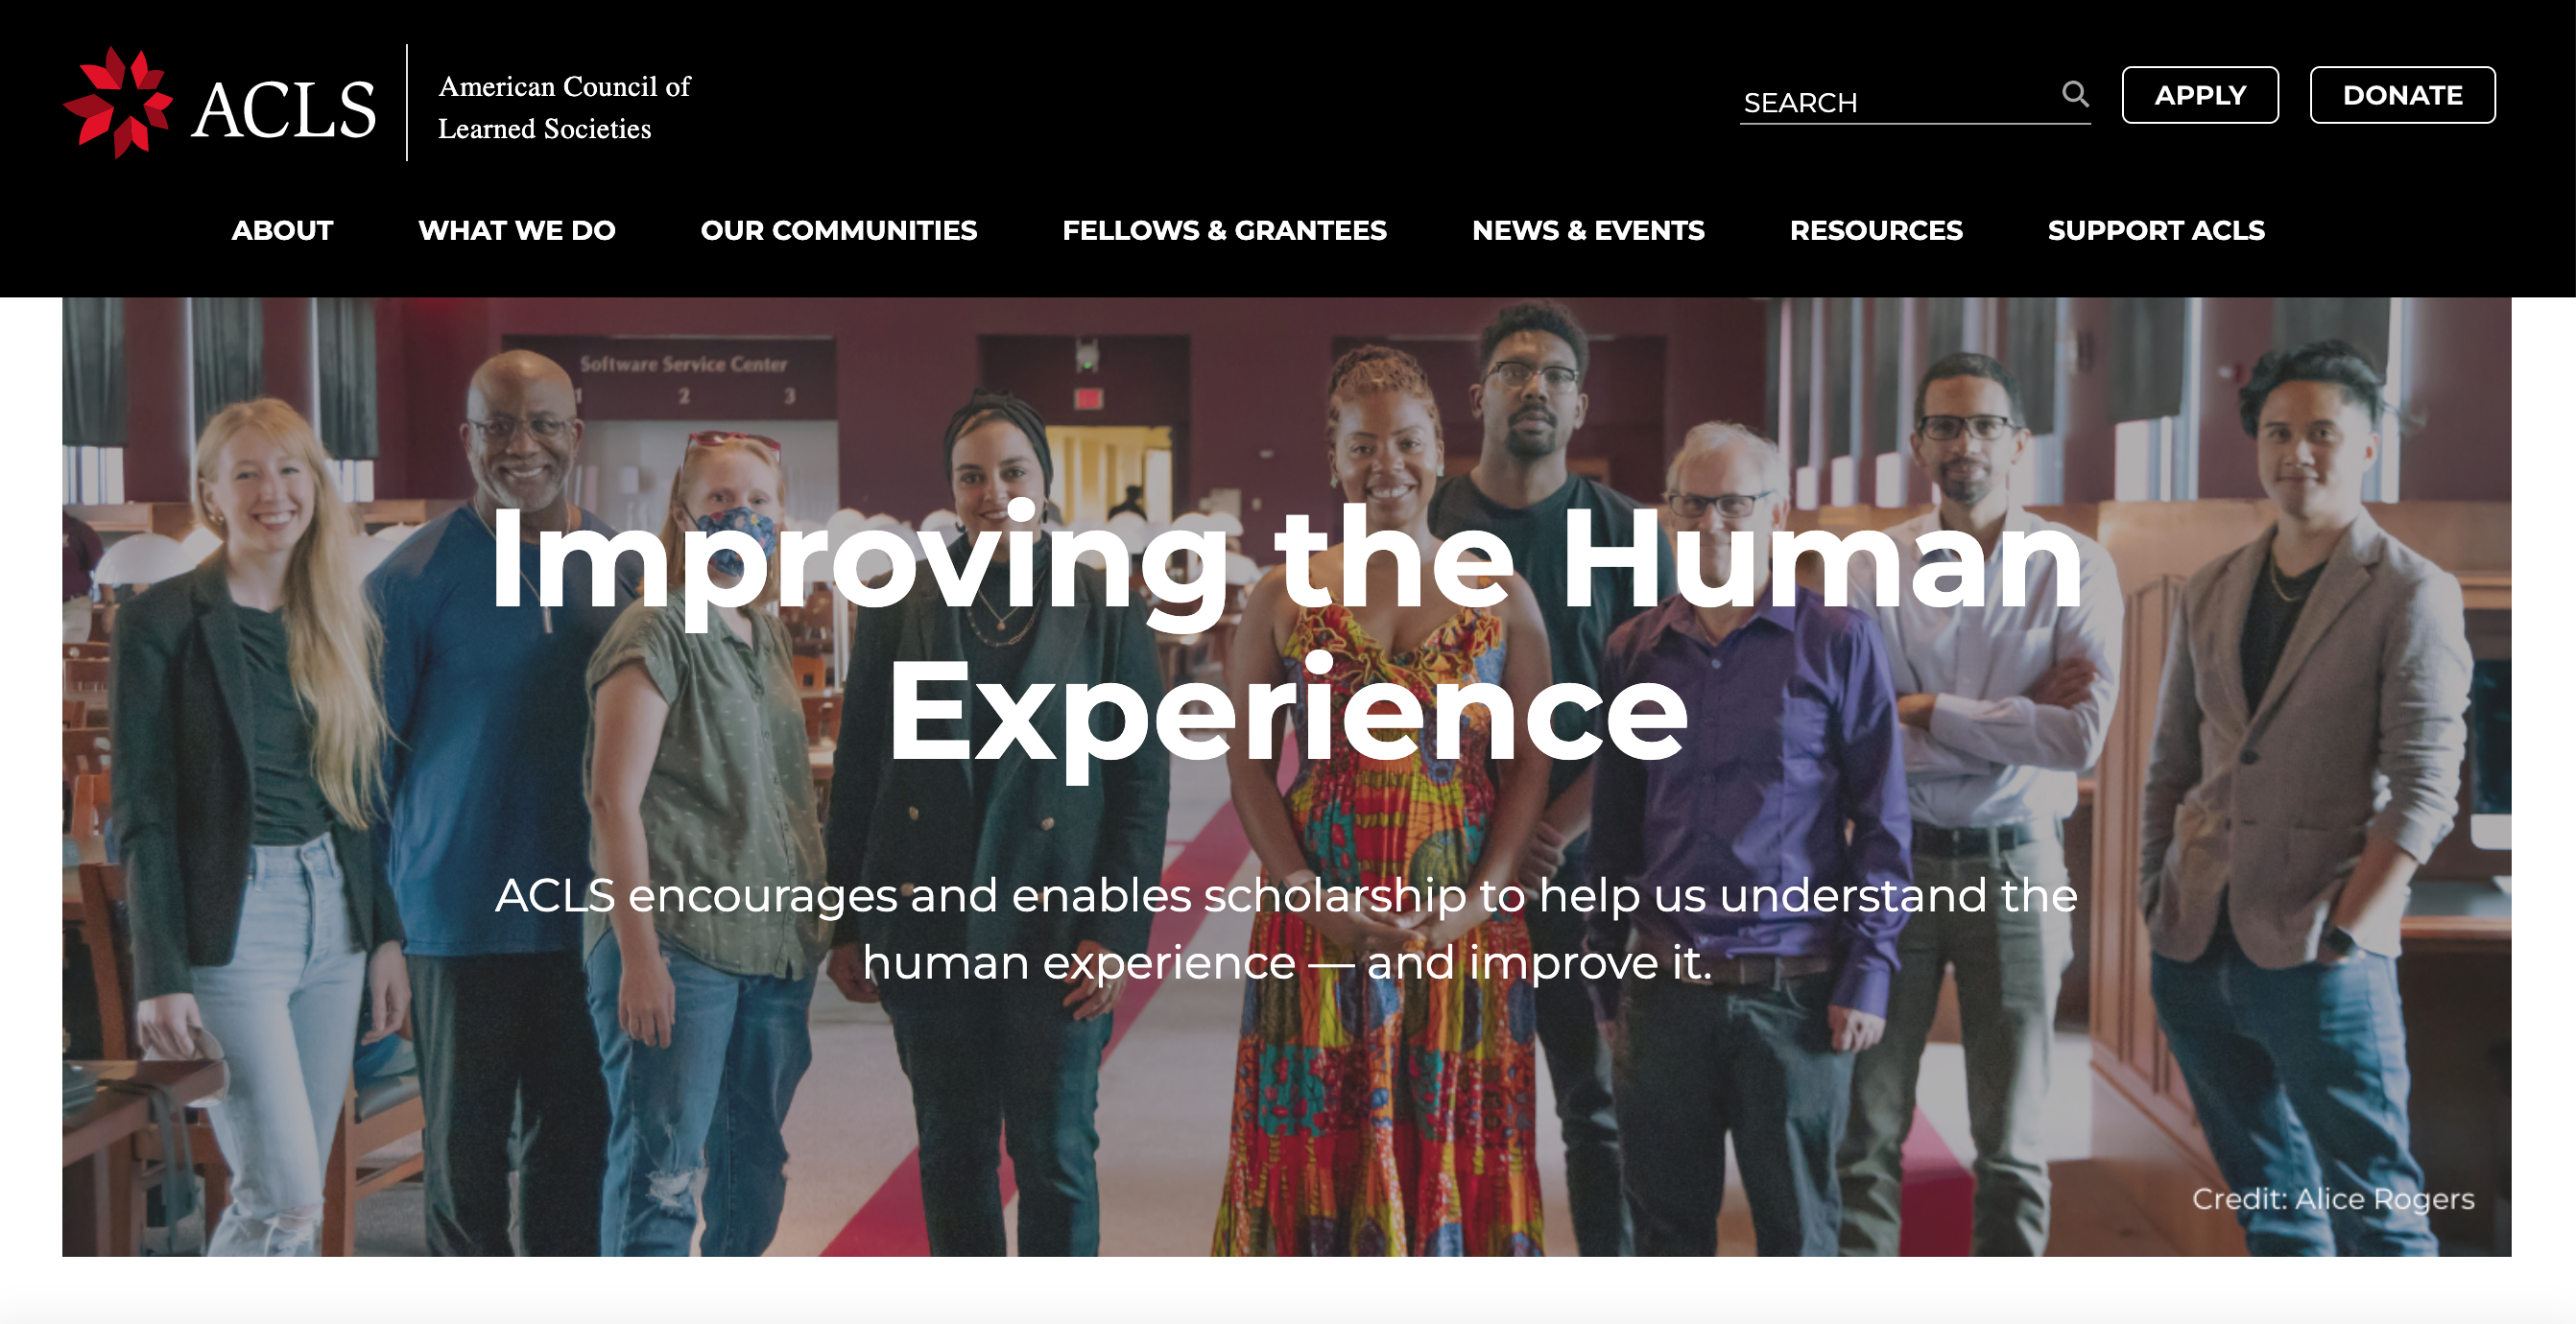This screenshot has width=2576, height=1324.
Task: Click the Credit: Alice Rogers caption
Action: [x=2333, y=1198]
